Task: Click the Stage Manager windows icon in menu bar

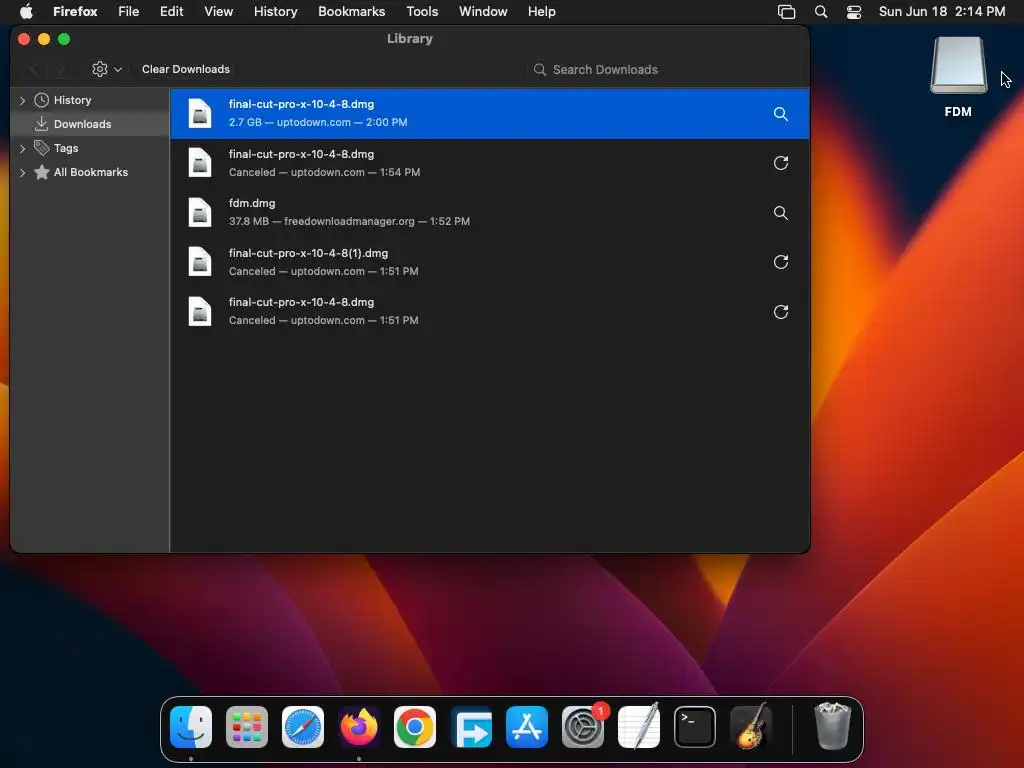Action: click(x=786, y=12)
